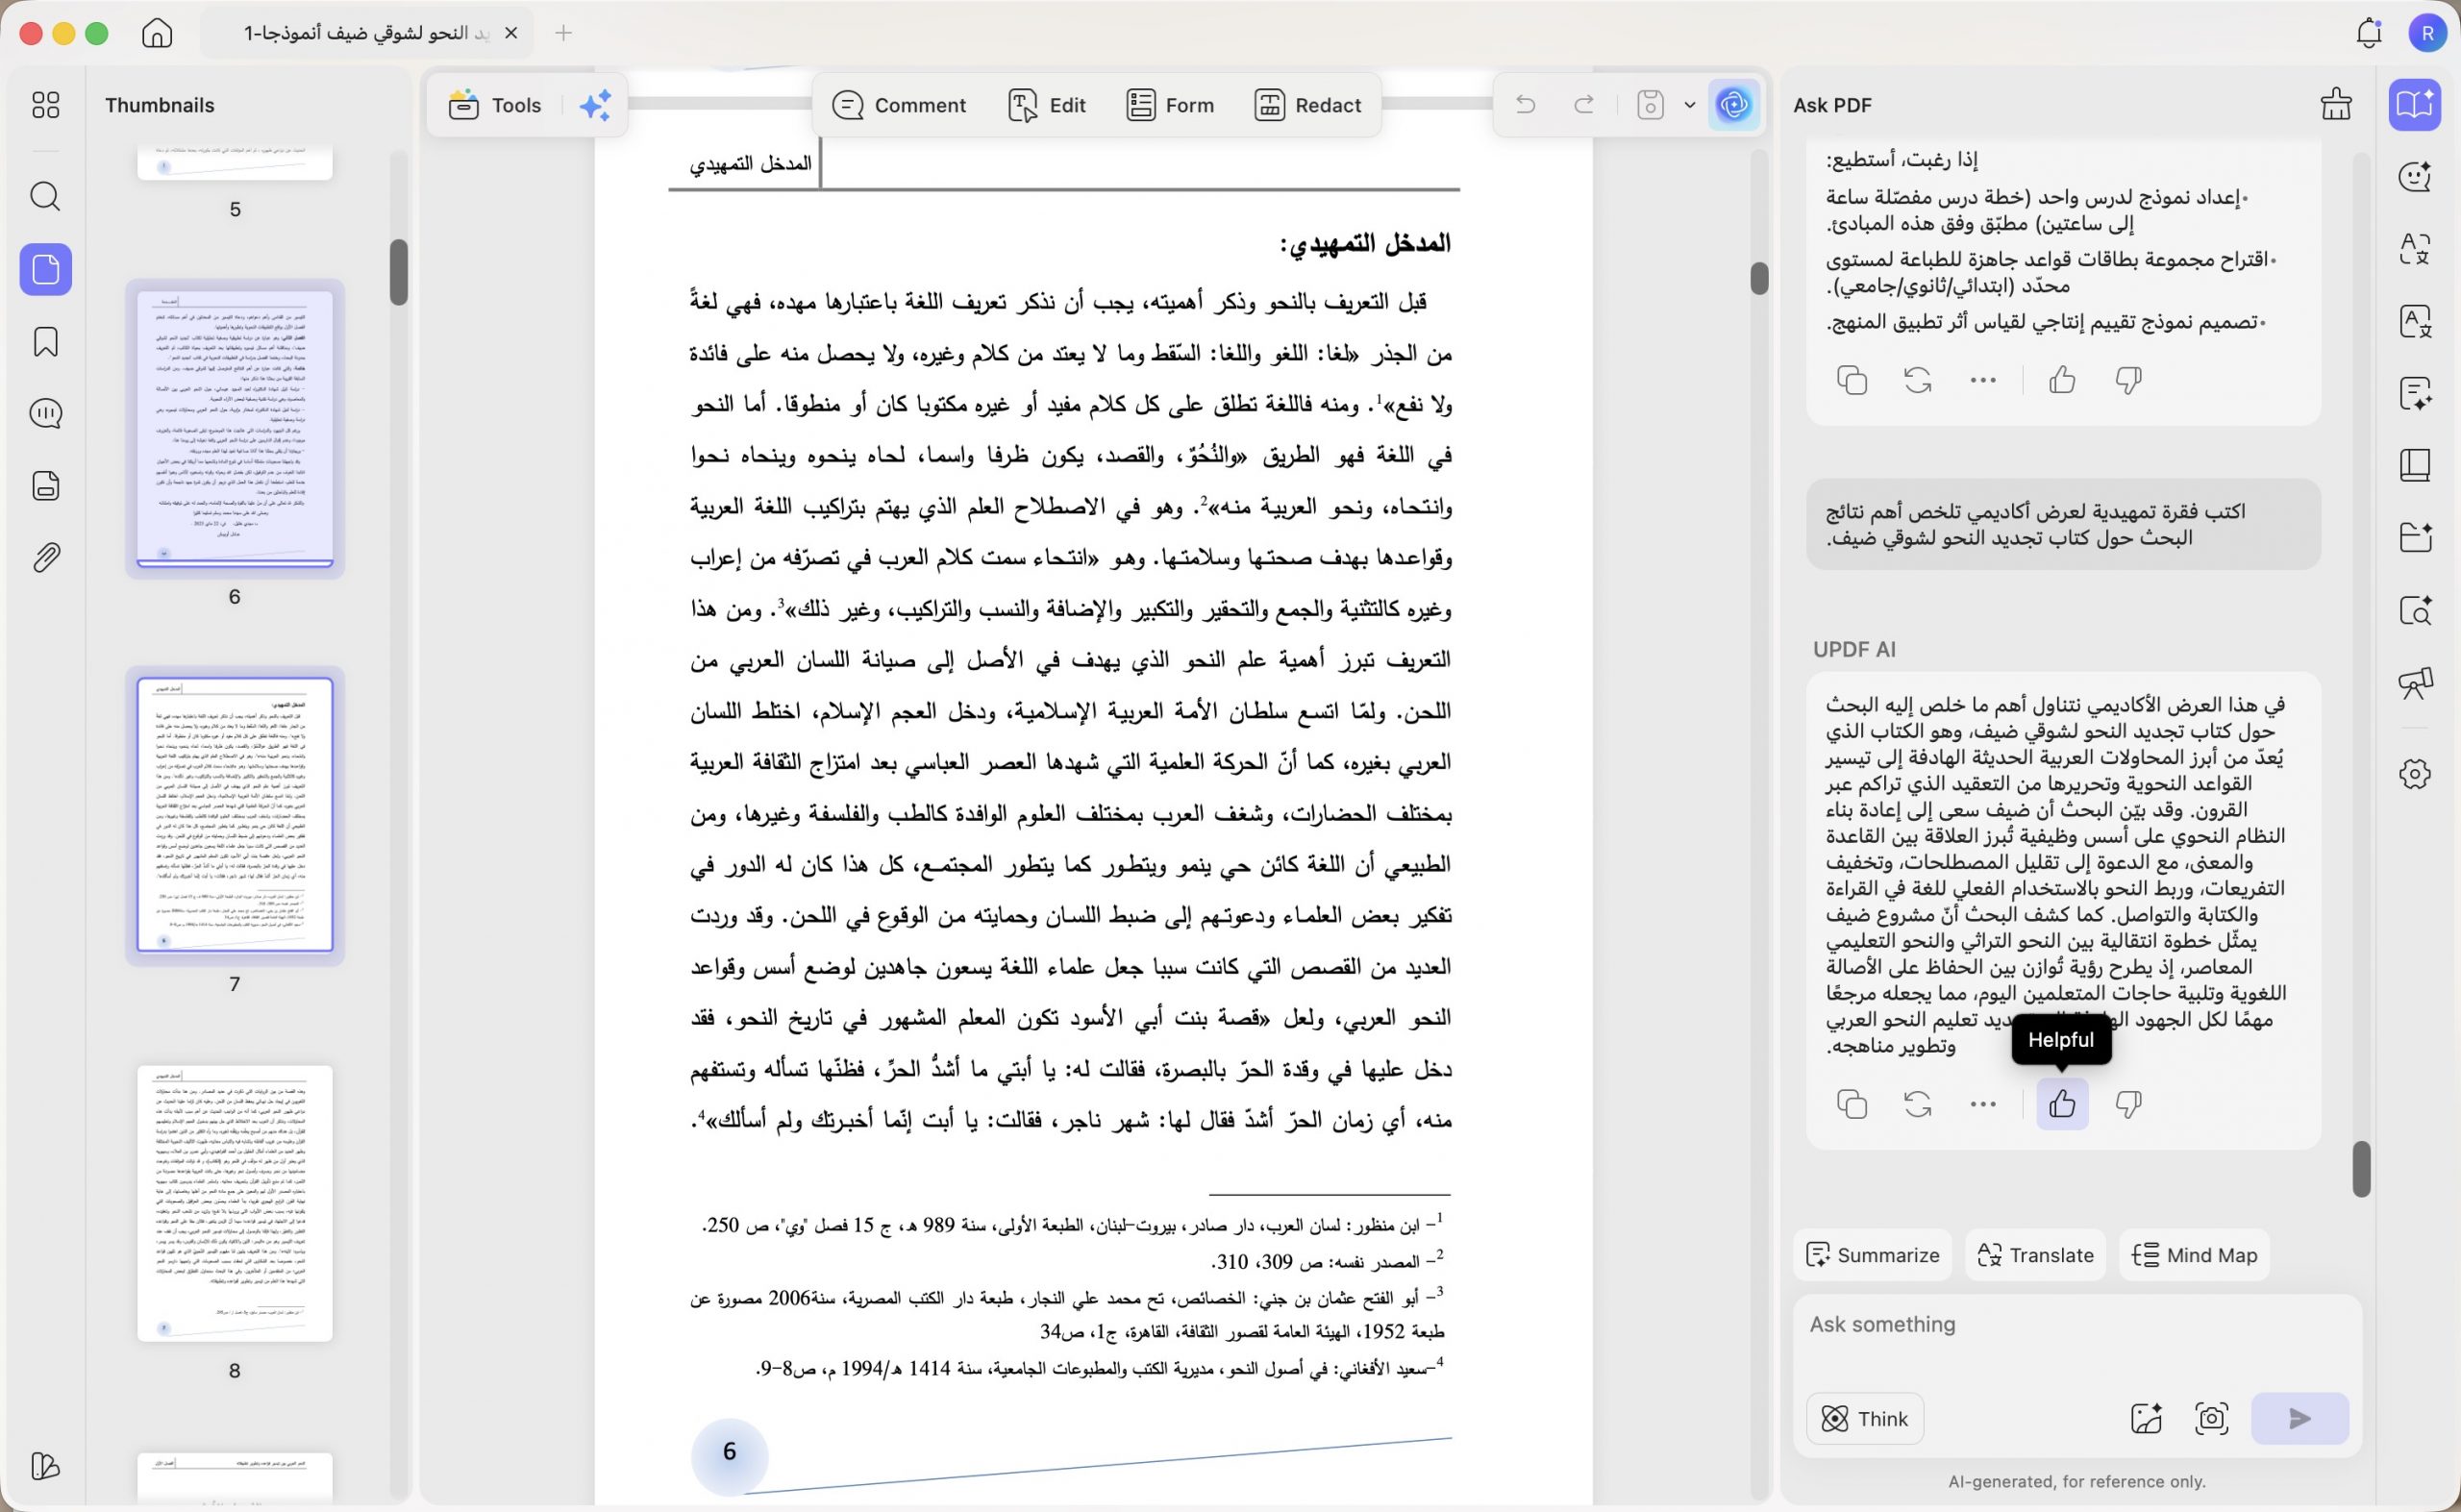Select page 7 thumbnail
Image resolution: width=2461 pixels, height=1512 pixels.
[235, 815]
